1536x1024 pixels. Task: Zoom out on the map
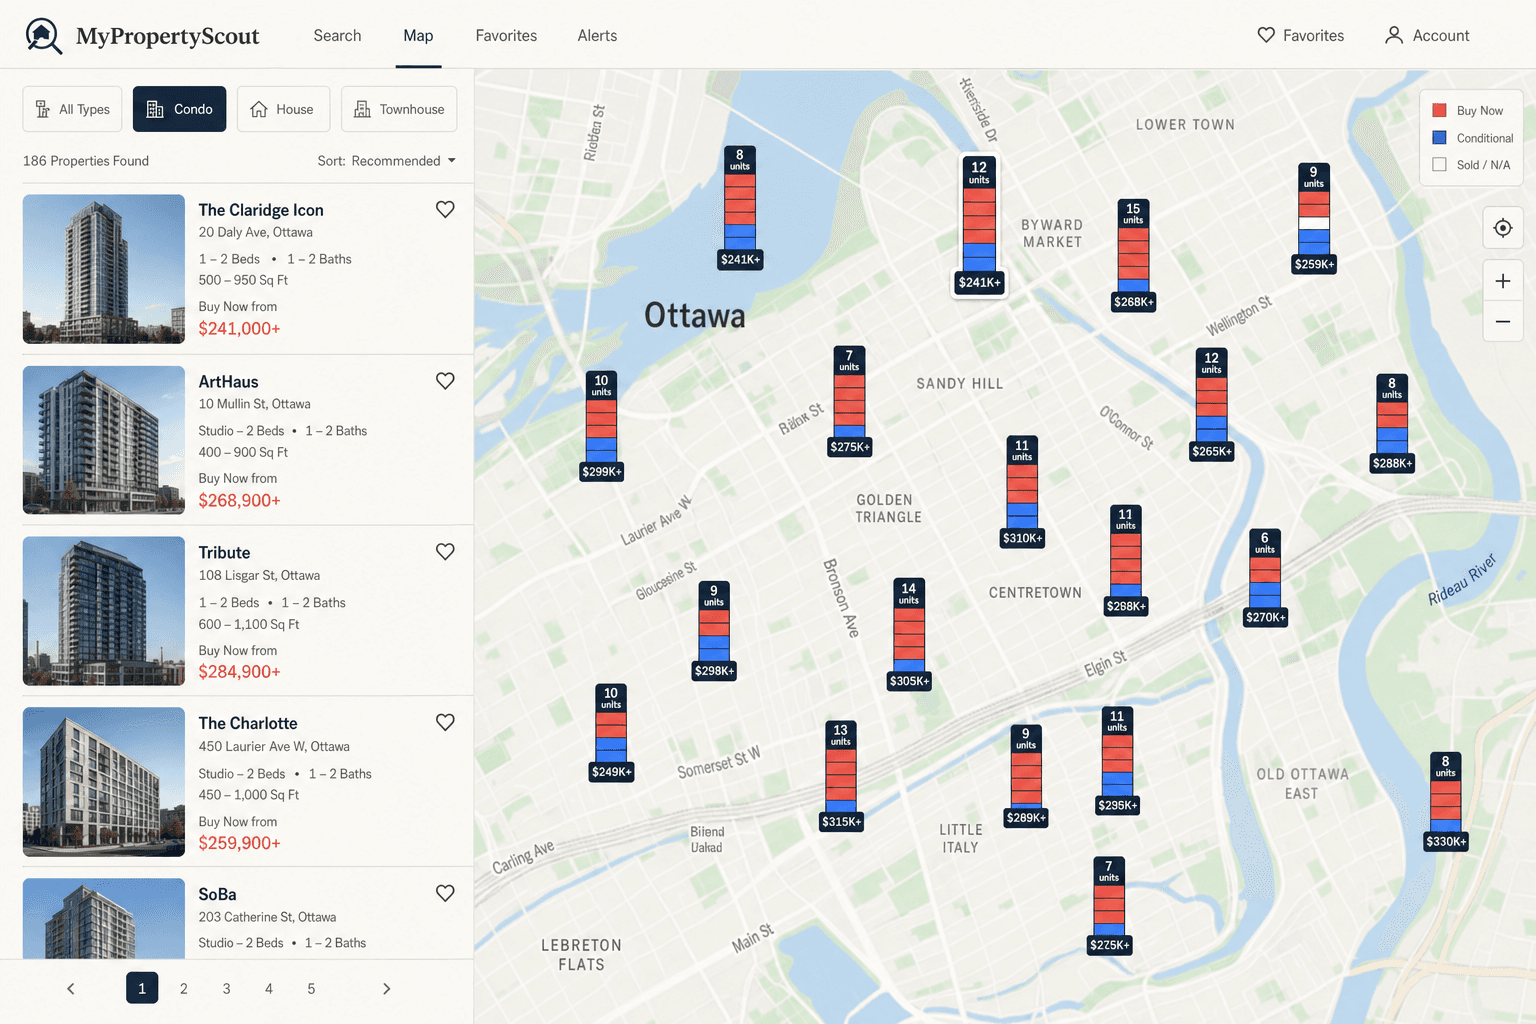point(1503,322)
